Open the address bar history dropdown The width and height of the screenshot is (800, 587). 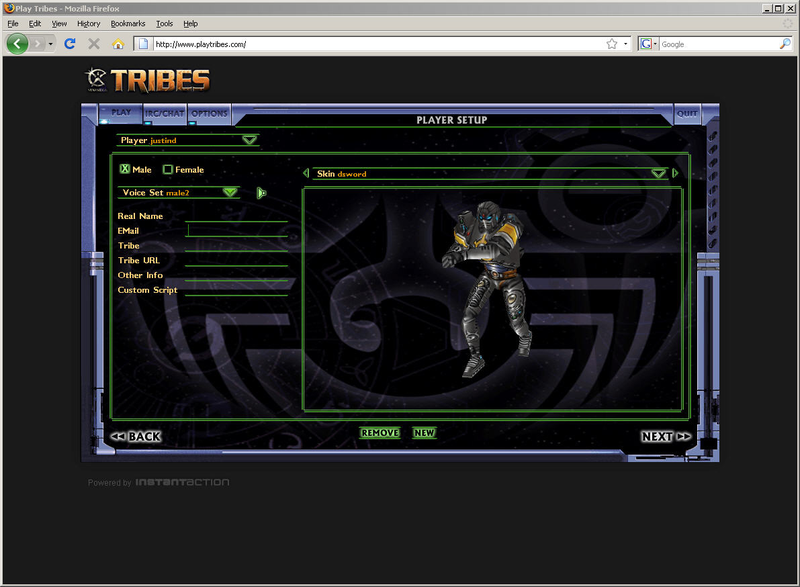[626, 44]
